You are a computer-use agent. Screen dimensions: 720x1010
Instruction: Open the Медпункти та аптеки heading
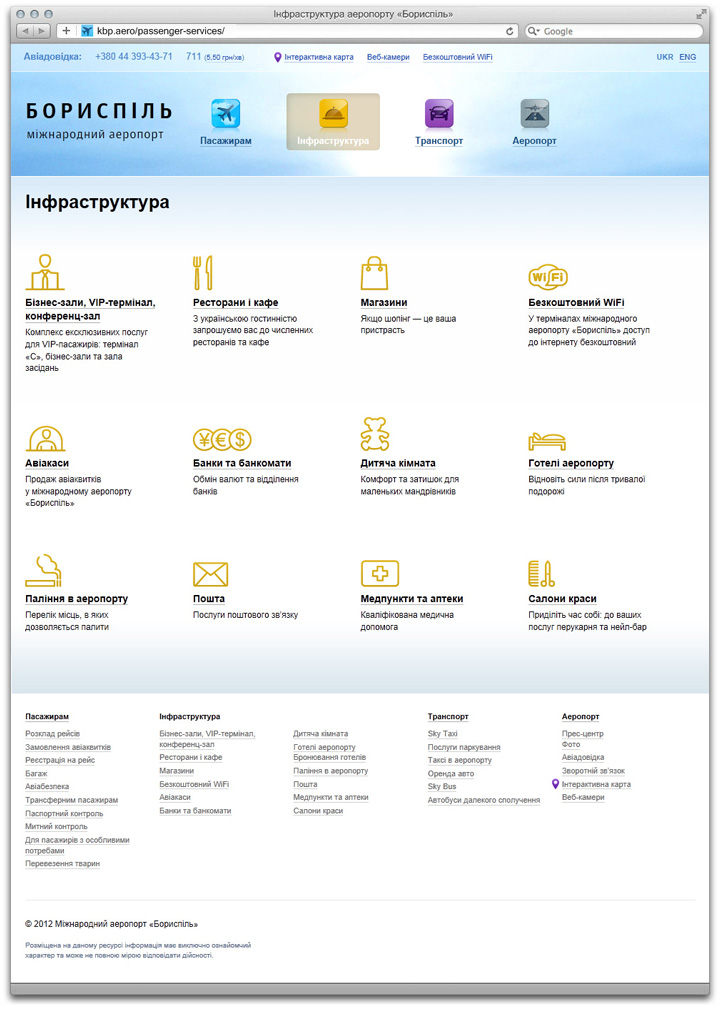click(412, 599)
